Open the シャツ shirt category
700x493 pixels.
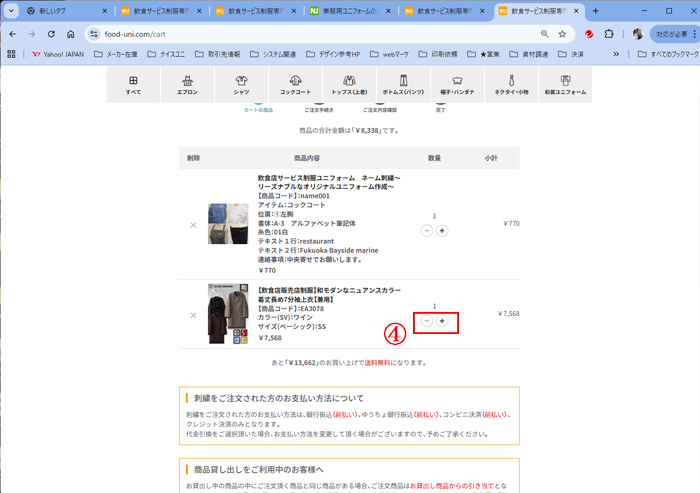tap(242, 85)
